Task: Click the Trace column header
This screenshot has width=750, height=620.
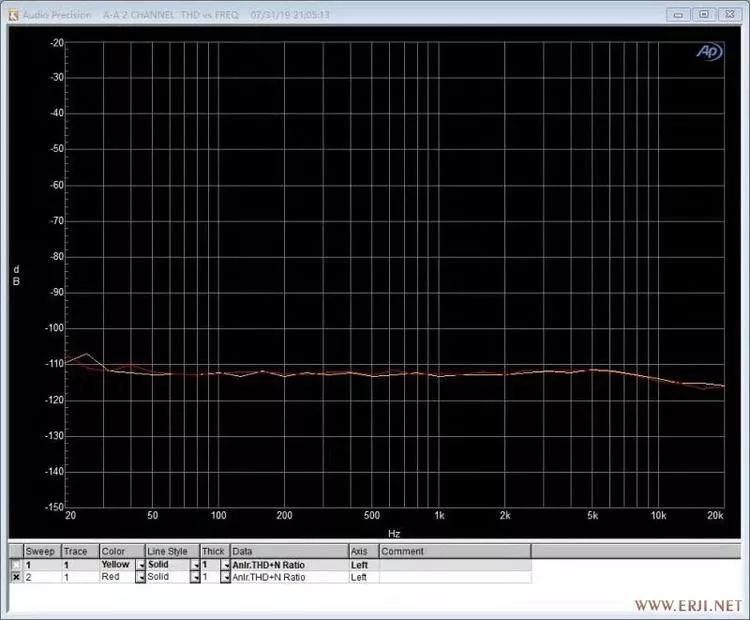Action: (80, 552)
